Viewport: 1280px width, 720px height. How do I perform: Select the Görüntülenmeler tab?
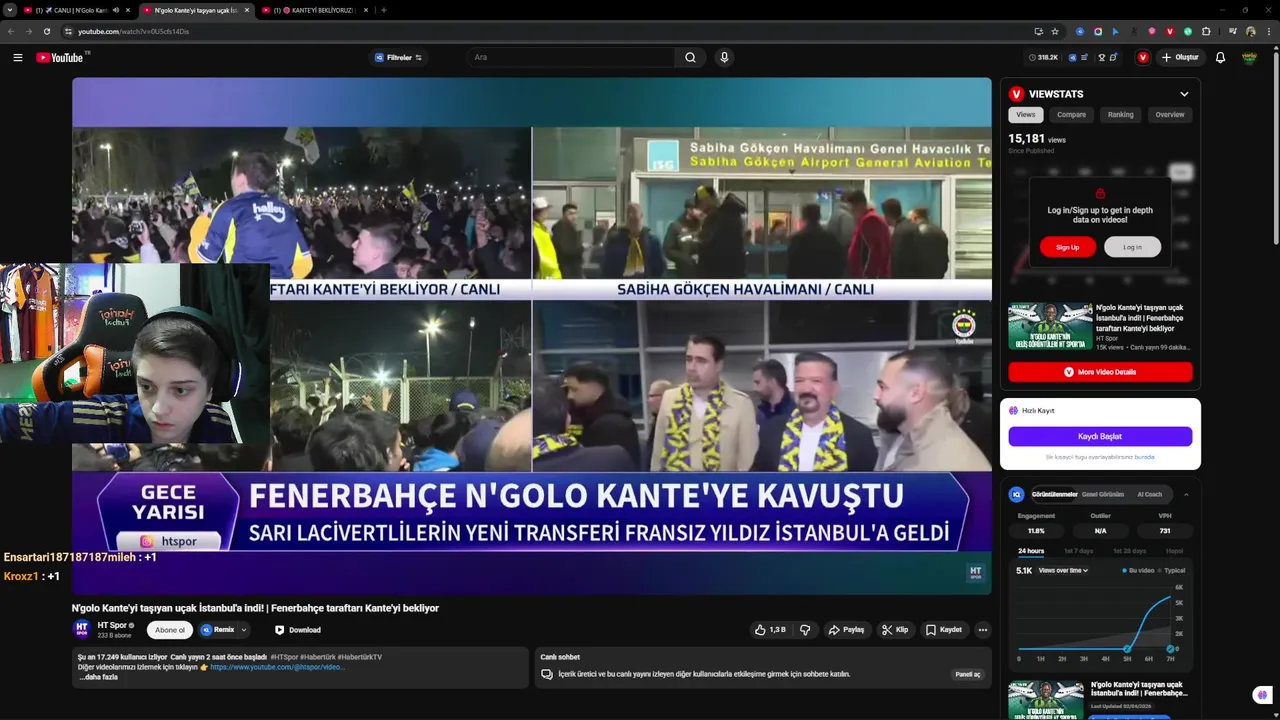tap(1054, 494)
